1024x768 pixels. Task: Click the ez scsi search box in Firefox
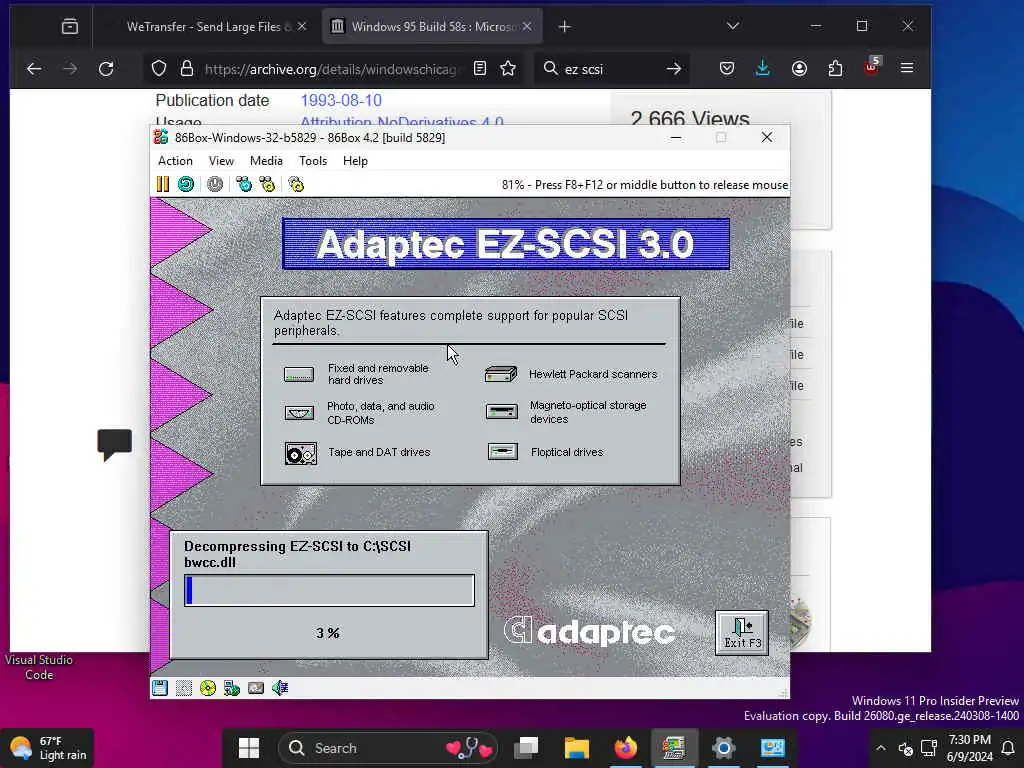click(611, 69)
